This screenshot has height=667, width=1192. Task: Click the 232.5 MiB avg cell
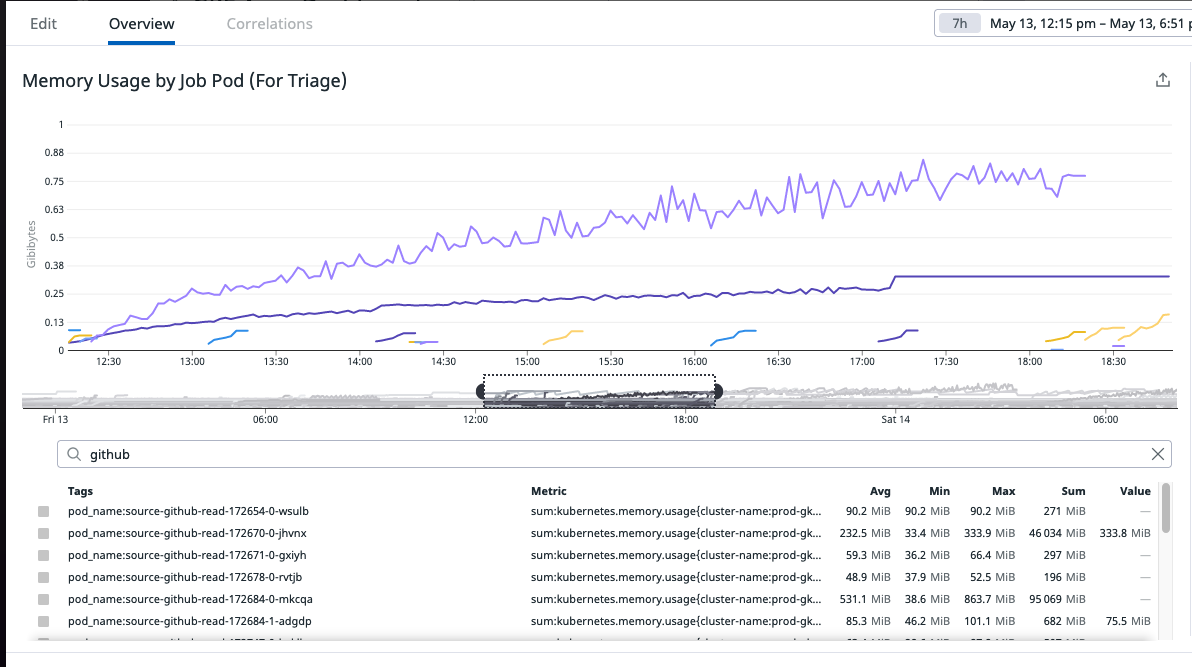click(865, 533)
